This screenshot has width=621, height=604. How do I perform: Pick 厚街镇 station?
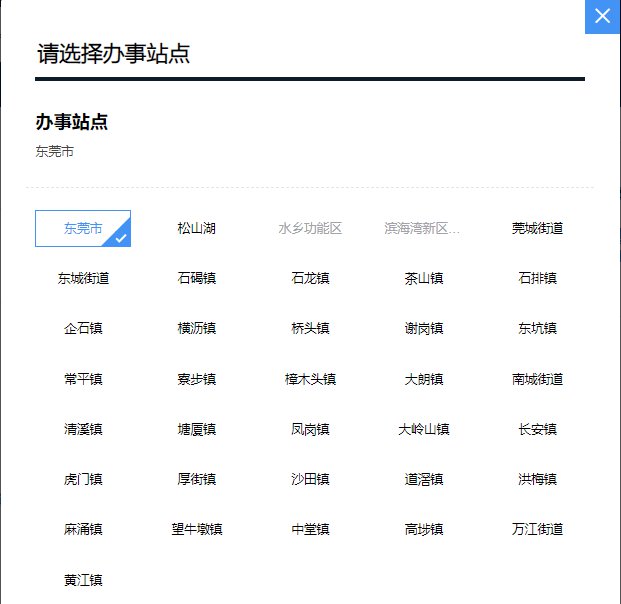(x=196, y=479)
